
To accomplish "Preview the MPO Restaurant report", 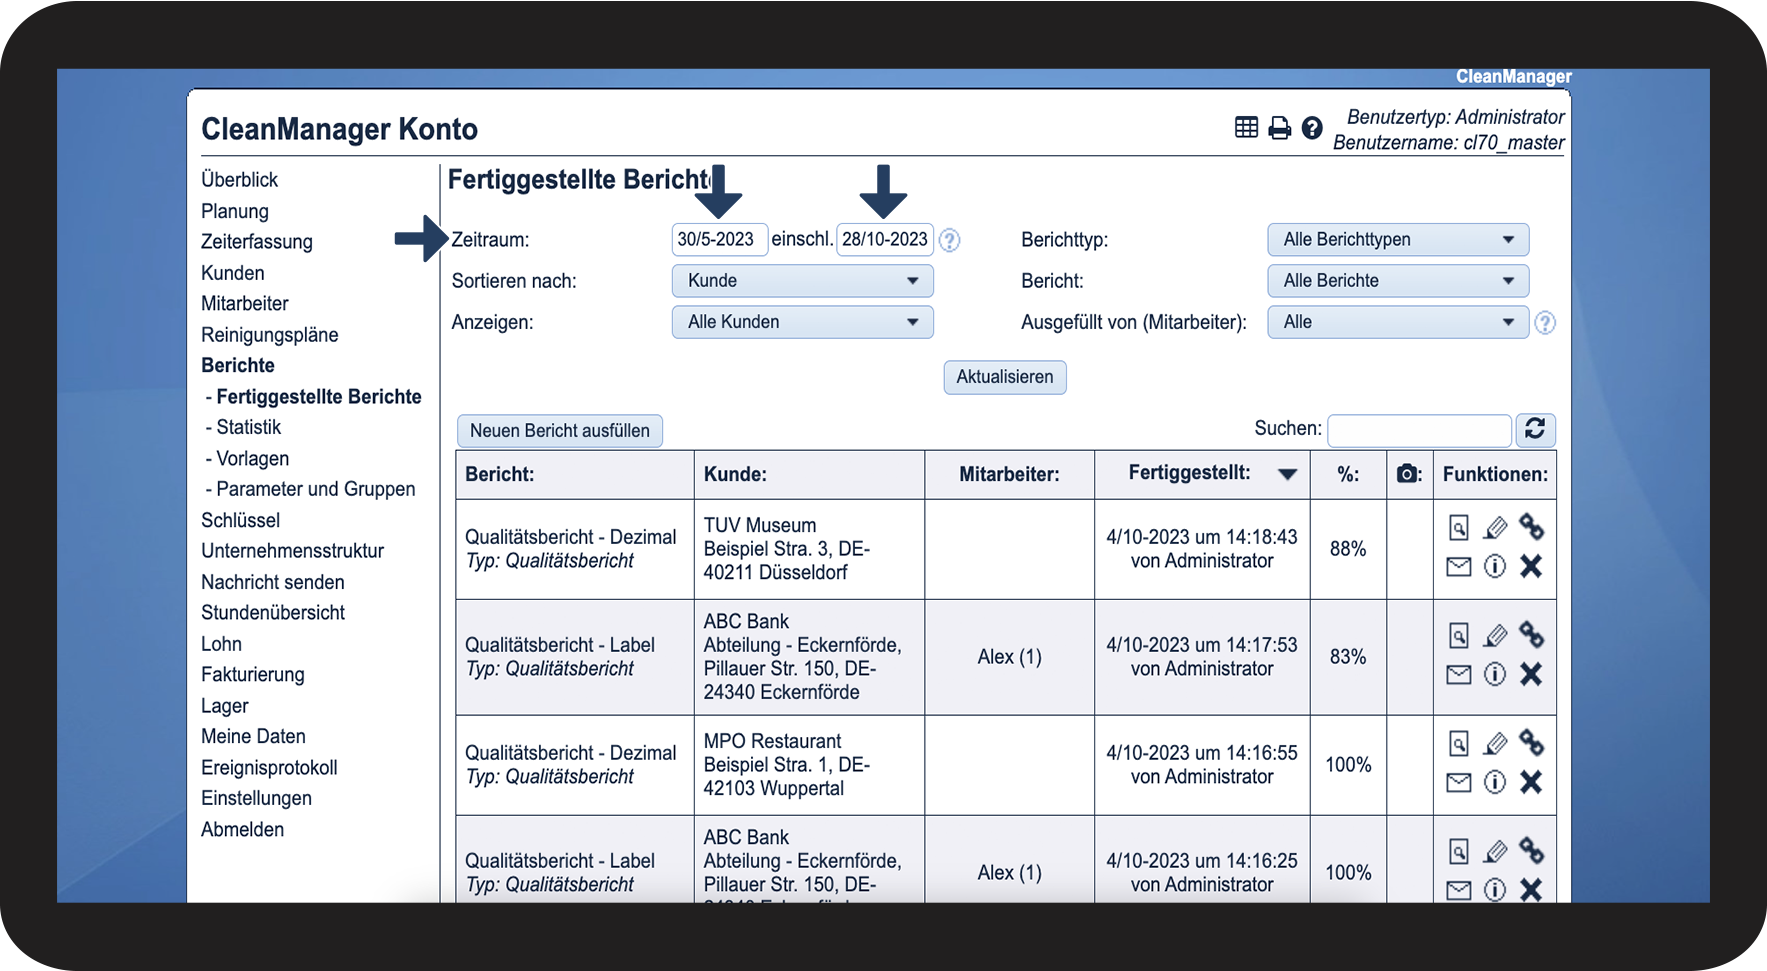I will click(x=1459, y=743).
